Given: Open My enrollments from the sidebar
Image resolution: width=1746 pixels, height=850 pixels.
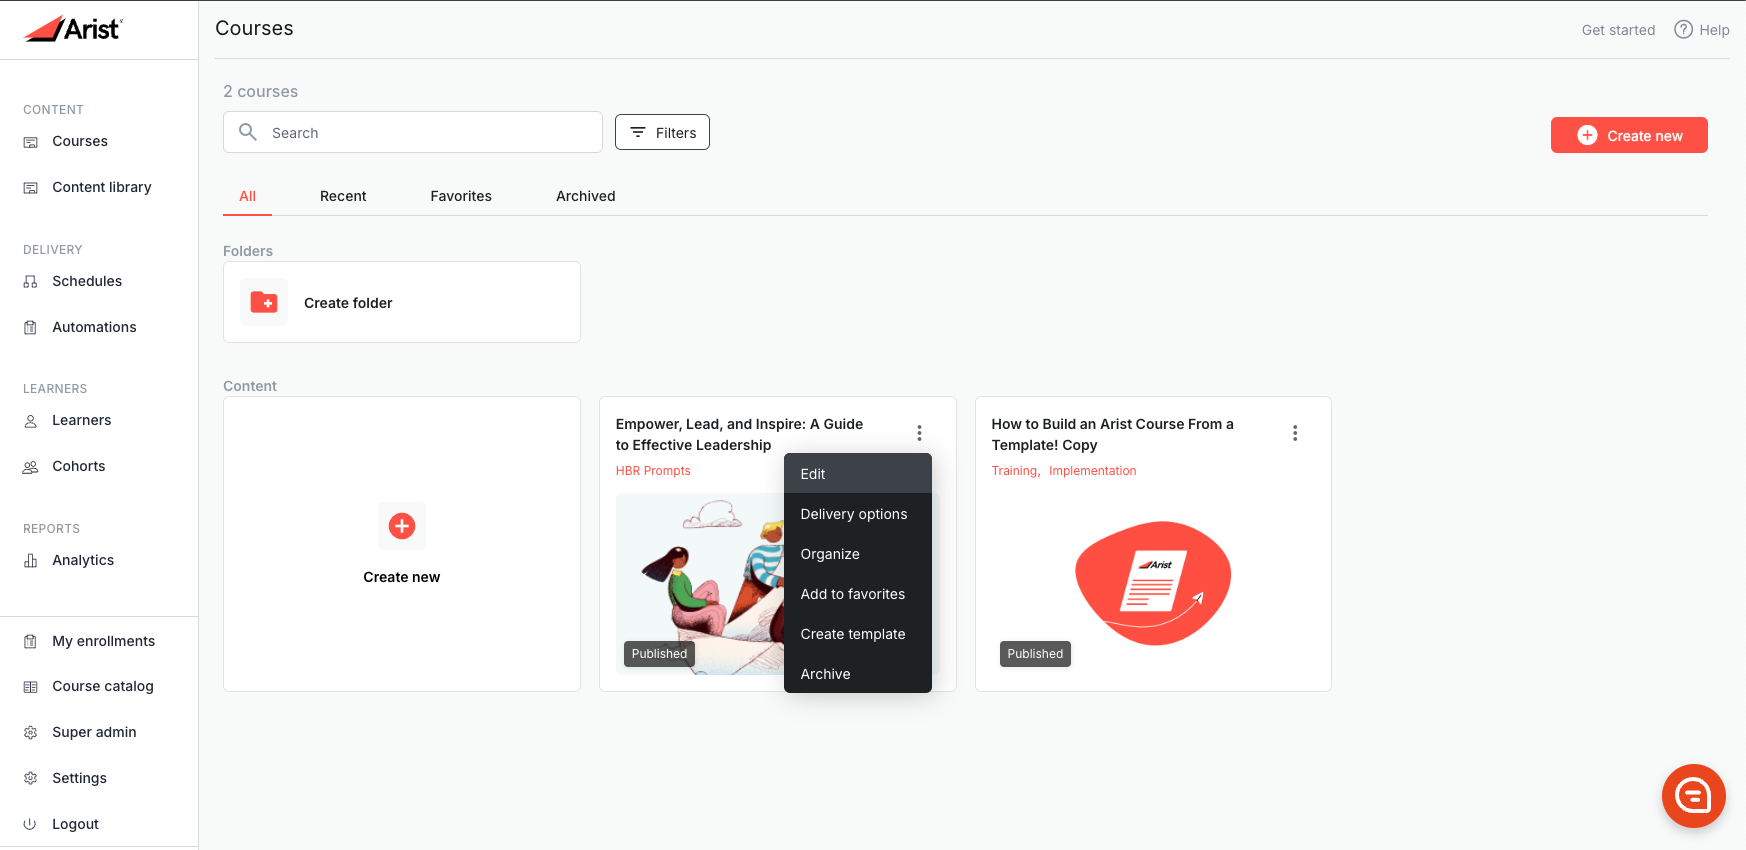Looking at the screenshot, I should pos(104,641).
